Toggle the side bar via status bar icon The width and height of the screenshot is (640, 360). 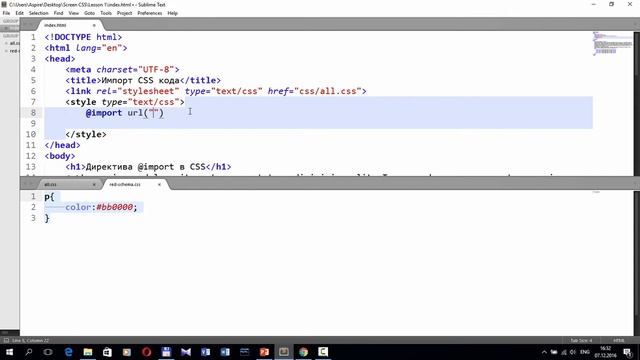6,340
